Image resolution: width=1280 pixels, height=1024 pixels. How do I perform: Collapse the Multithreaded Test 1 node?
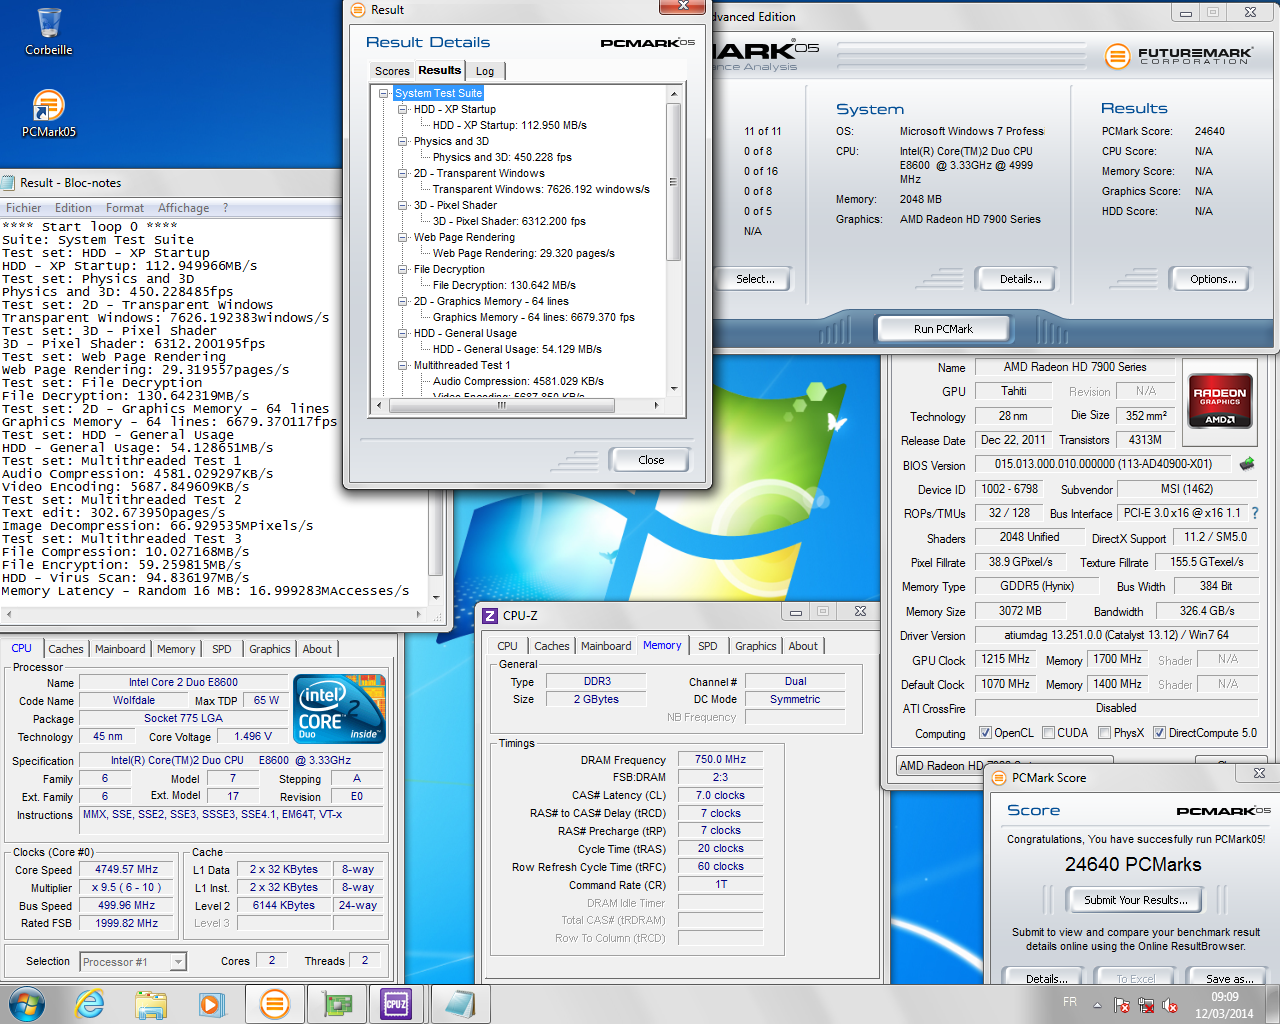tap(403, 365)
